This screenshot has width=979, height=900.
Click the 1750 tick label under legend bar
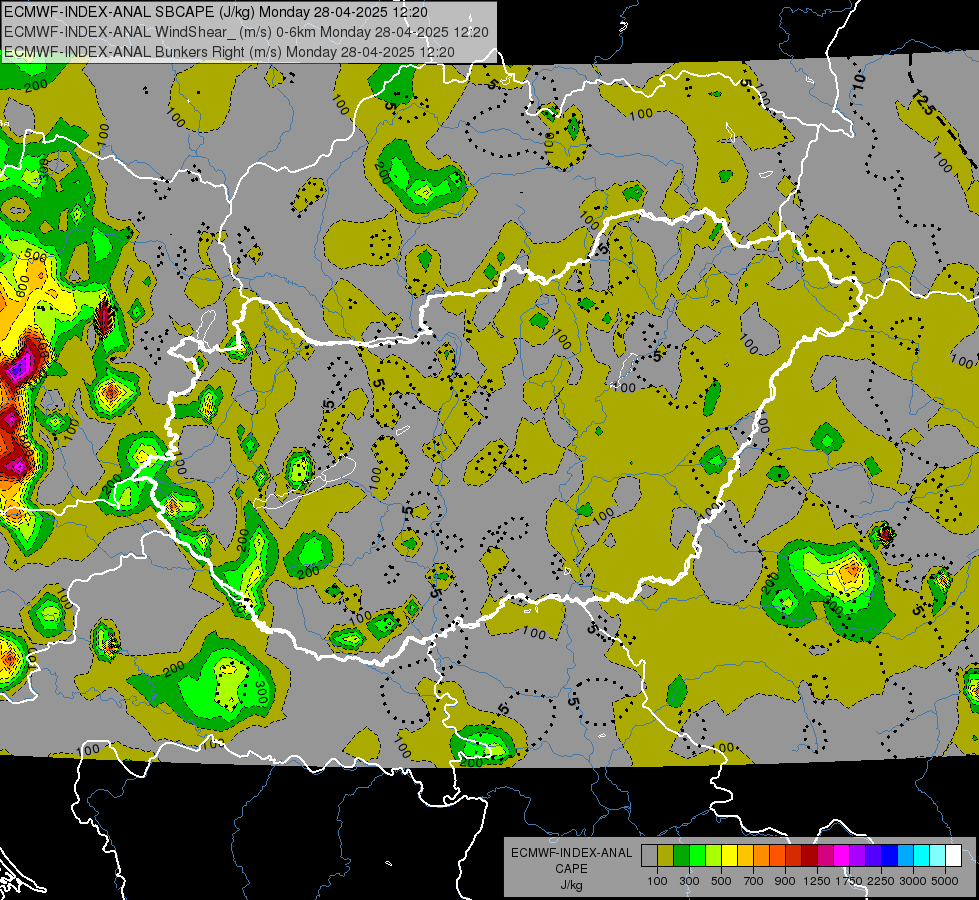click(849, 881)
